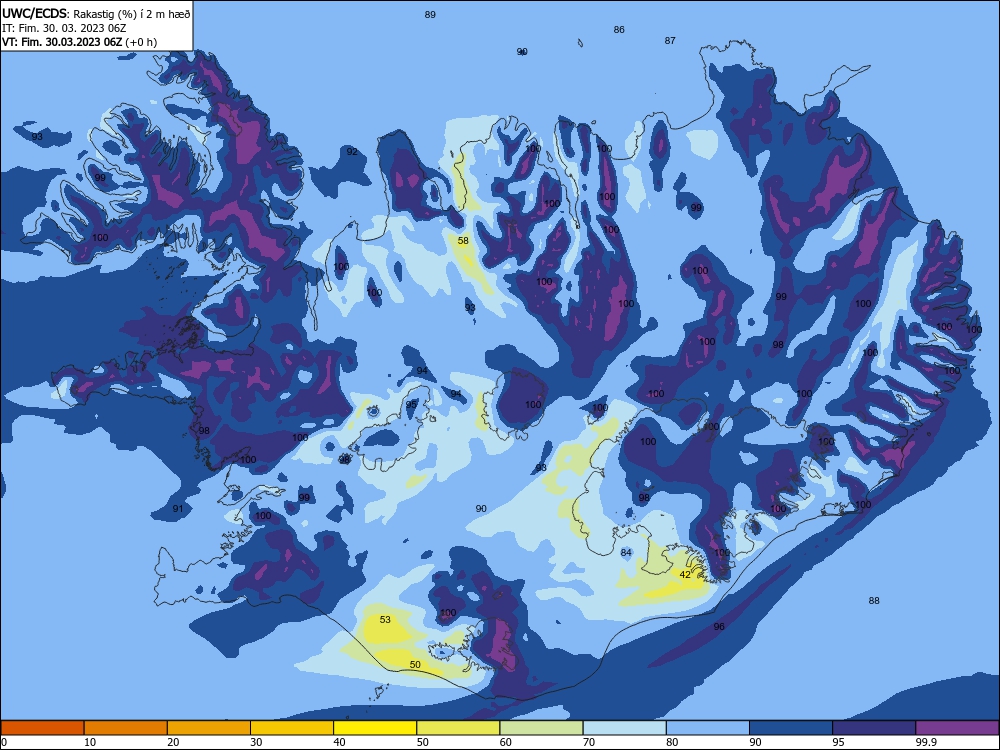Click the 'UWC/ECDS' header text
The width and height of the screenshot is (1000, 750).
tap(34, 14)
